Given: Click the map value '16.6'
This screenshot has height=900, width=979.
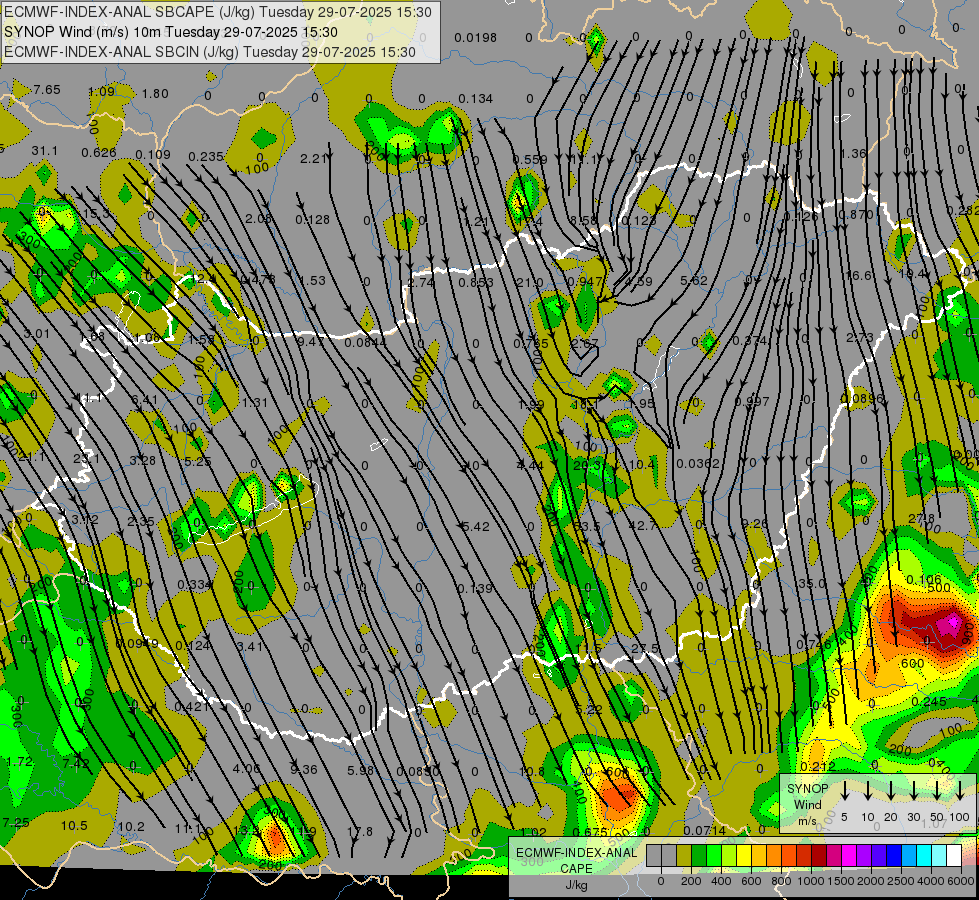Looking at the screenshot, I should (858, 275).
